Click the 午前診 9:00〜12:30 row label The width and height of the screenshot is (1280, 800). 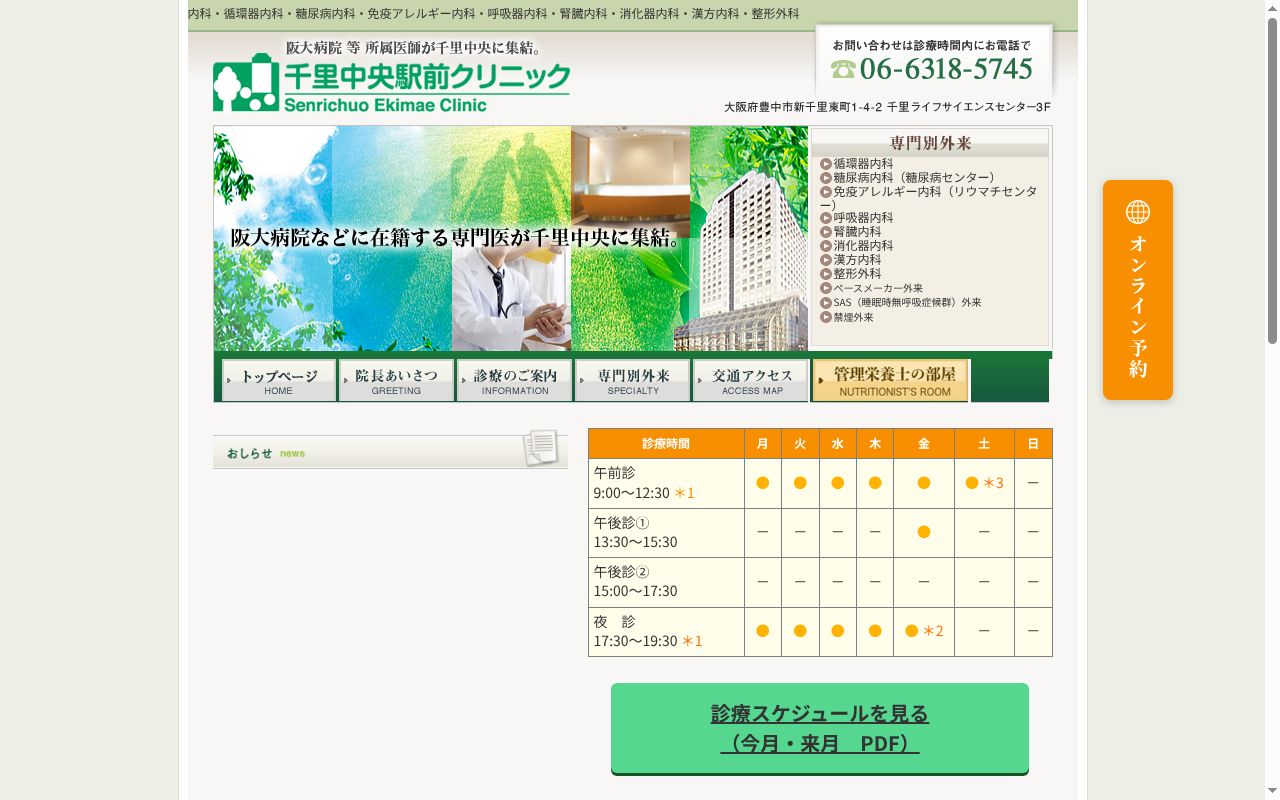click(666, 483)
